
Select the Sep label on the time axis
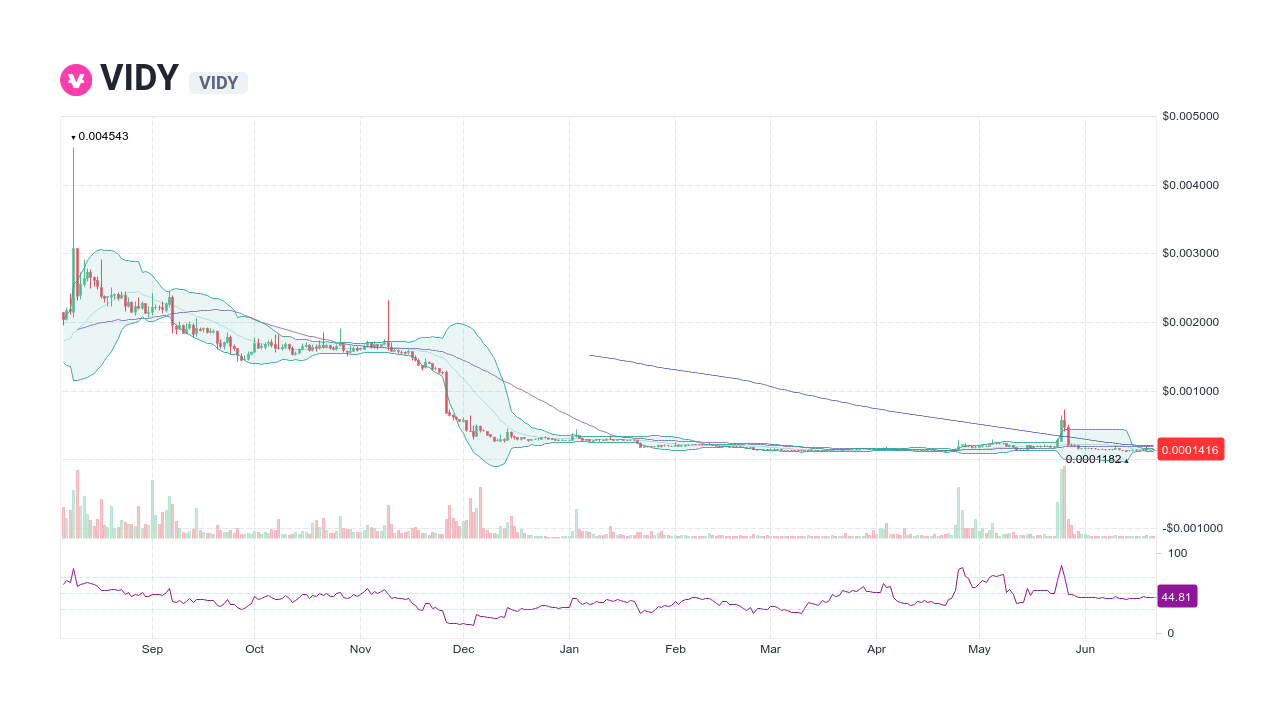pyautogui.click(x=152, y=649)
